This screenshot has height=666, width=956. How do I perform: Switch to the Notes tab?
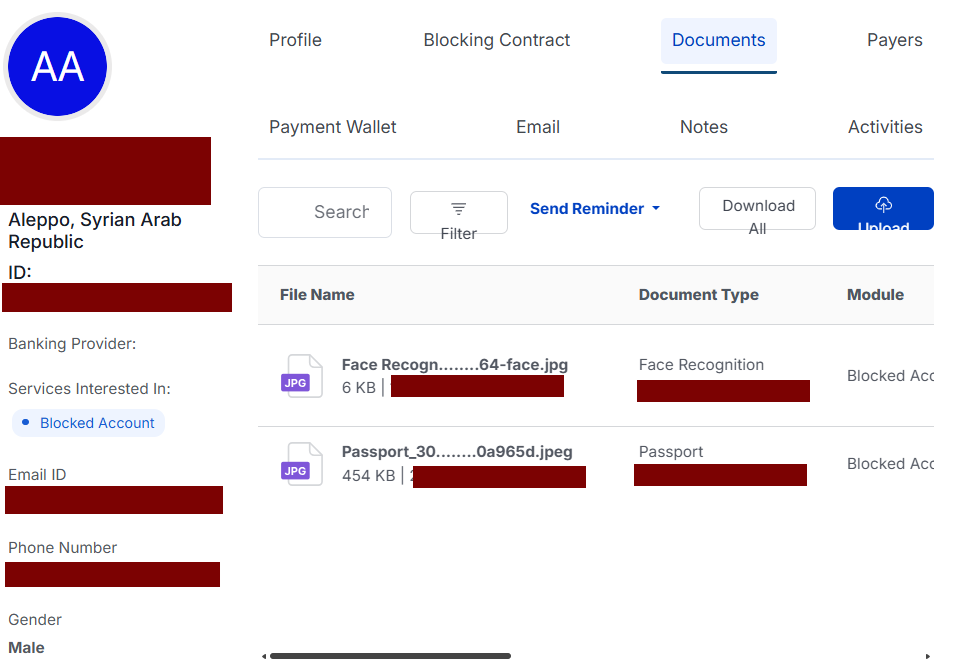704,127
